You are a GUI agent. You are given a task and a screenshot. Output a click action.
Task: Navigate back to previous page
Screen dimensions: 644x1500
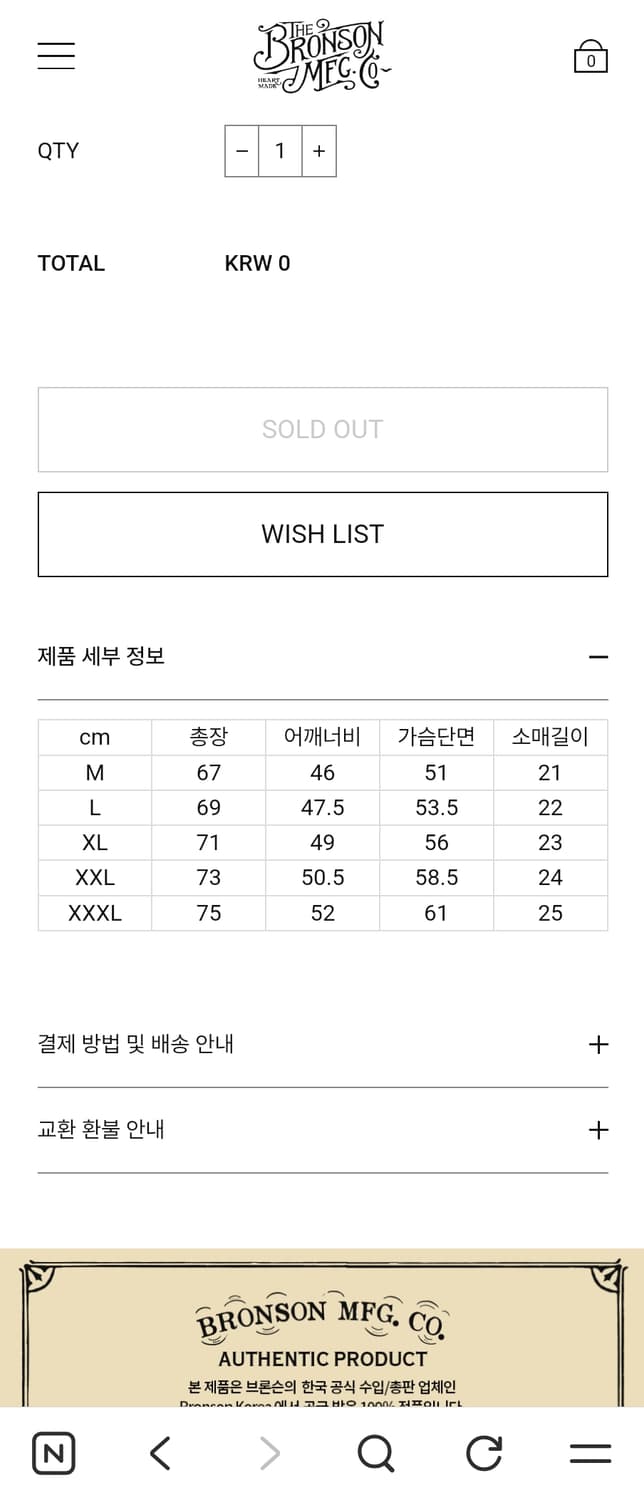[160, 1453]
